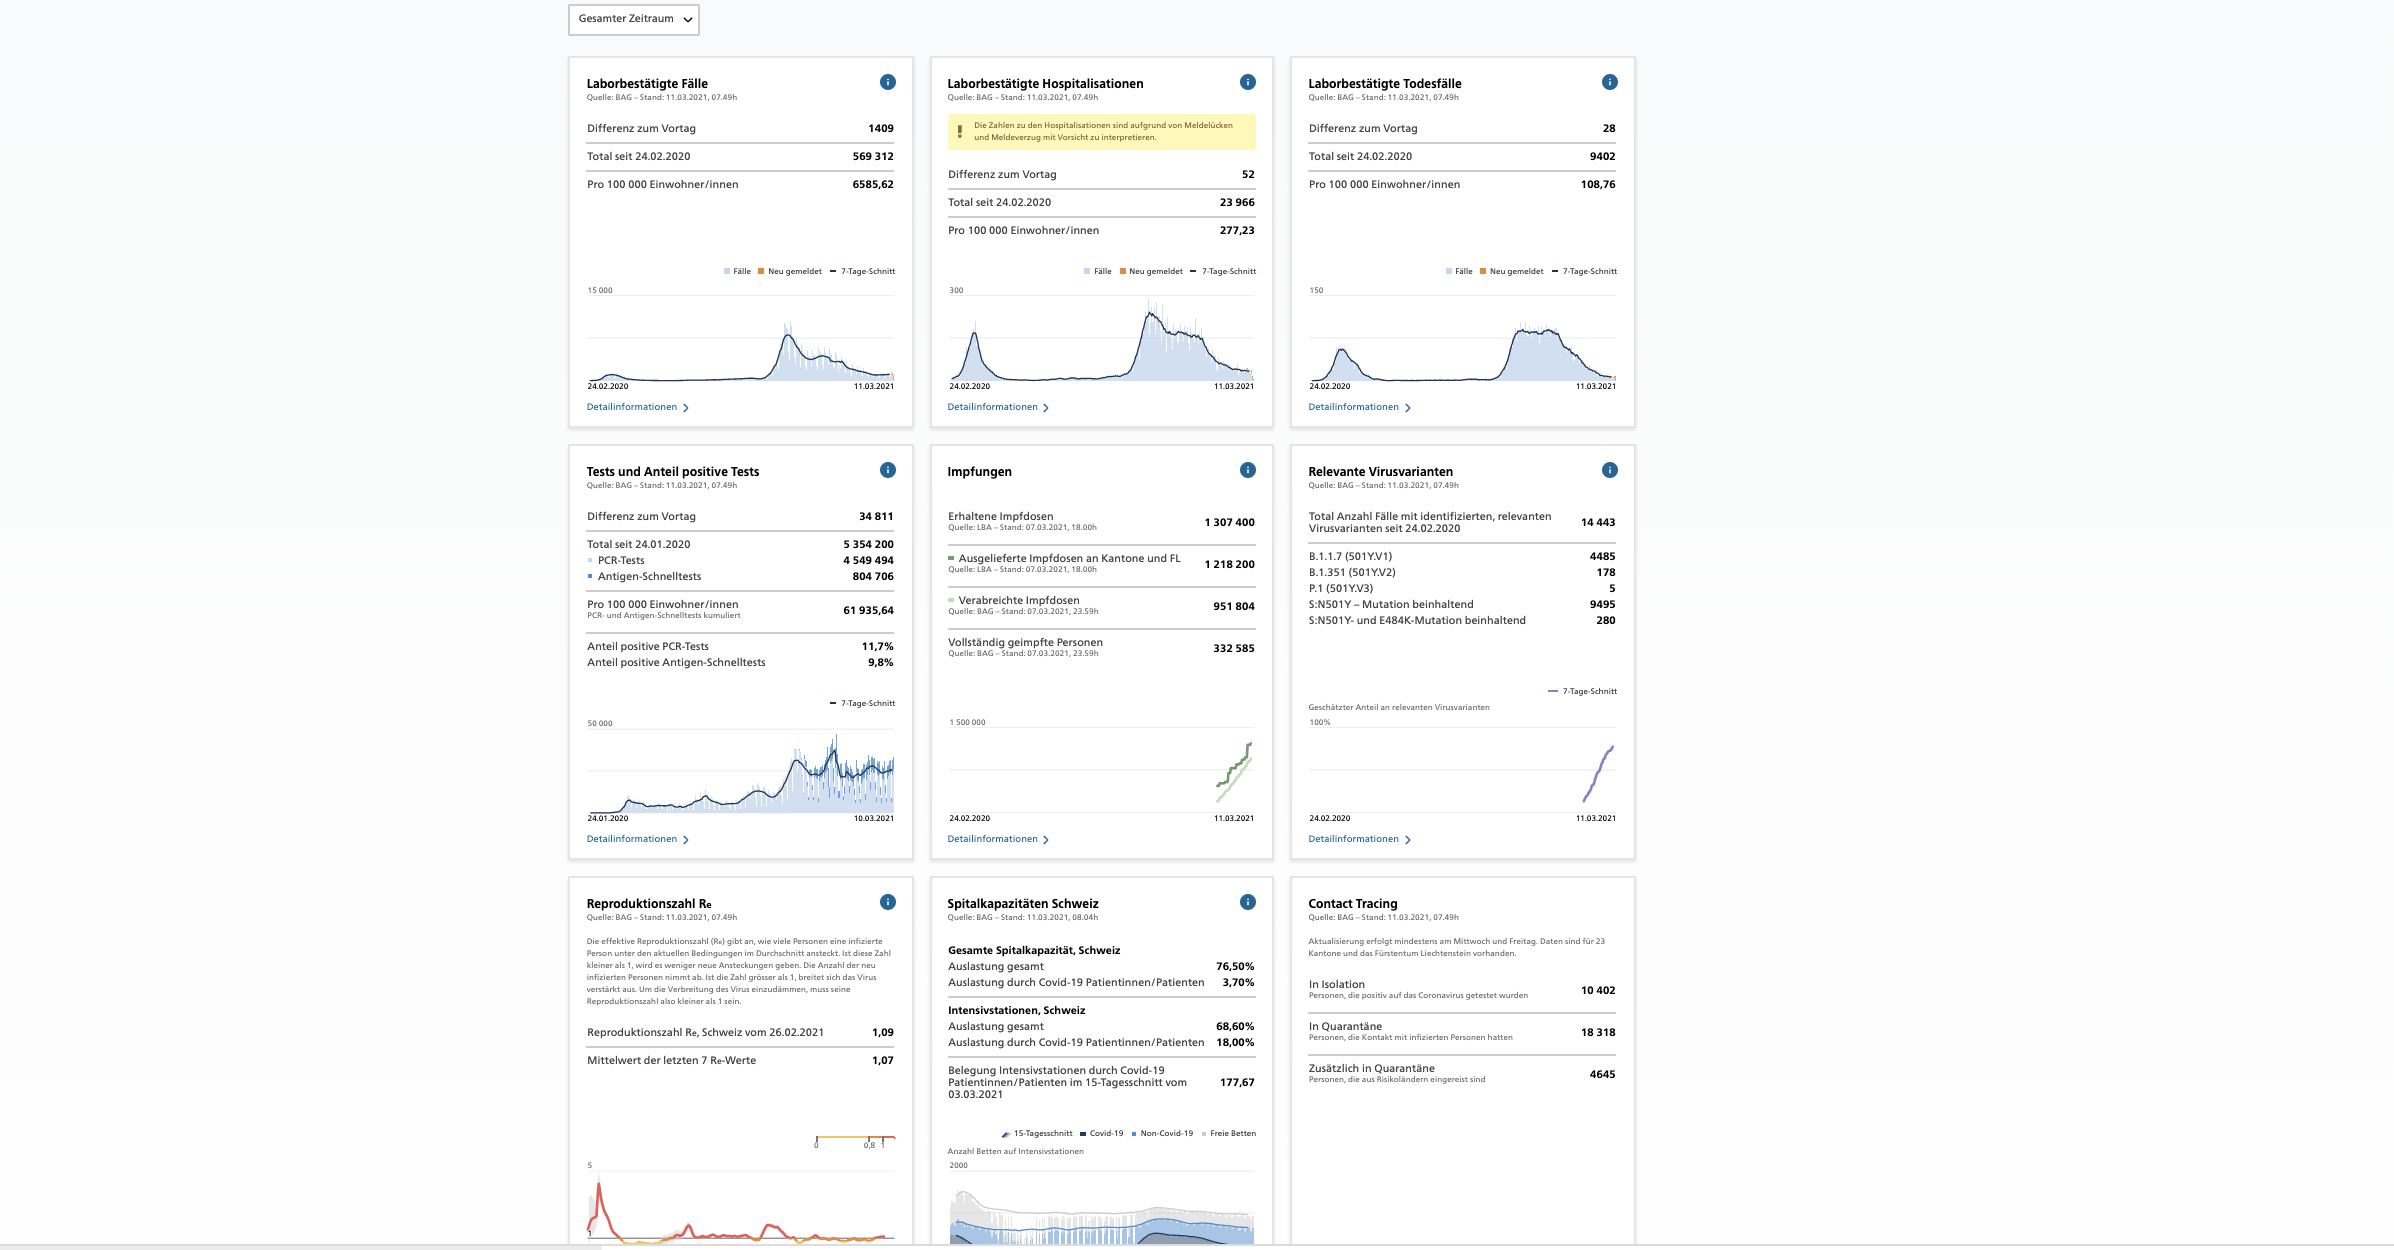The image size is (2394, 1250).
Task: Toggle 7-Tage-Schnitt legend in Todesfälle chart
Action: (x=1584, y=271)
